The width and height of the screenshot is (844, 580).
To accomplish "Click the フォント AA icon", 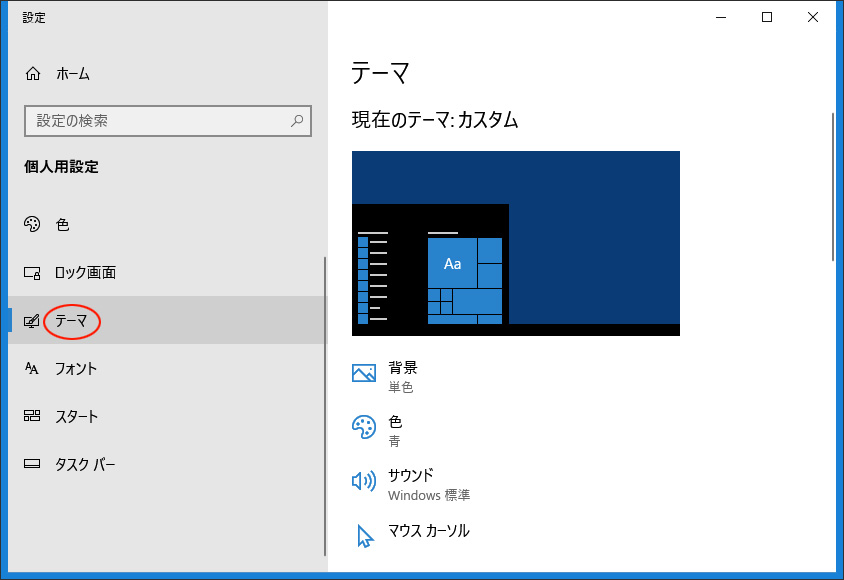I will pyautogui.click(x=32, y=369).
